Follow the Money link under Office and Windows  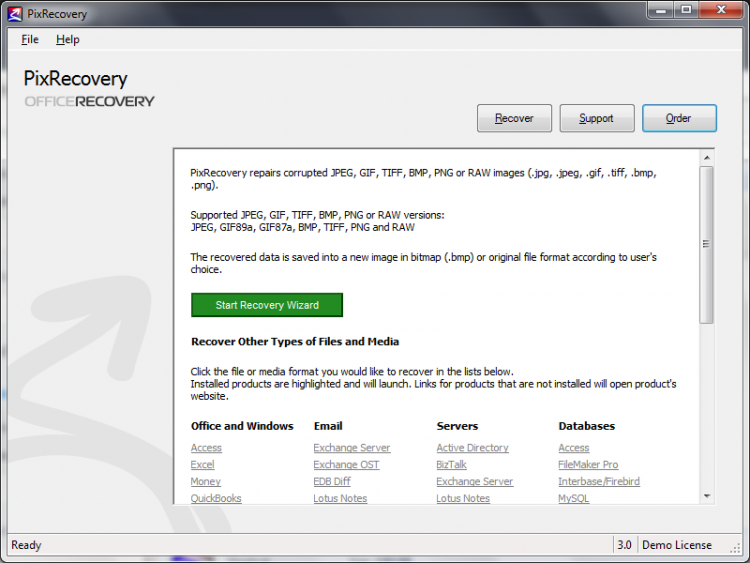click(205, 481)
